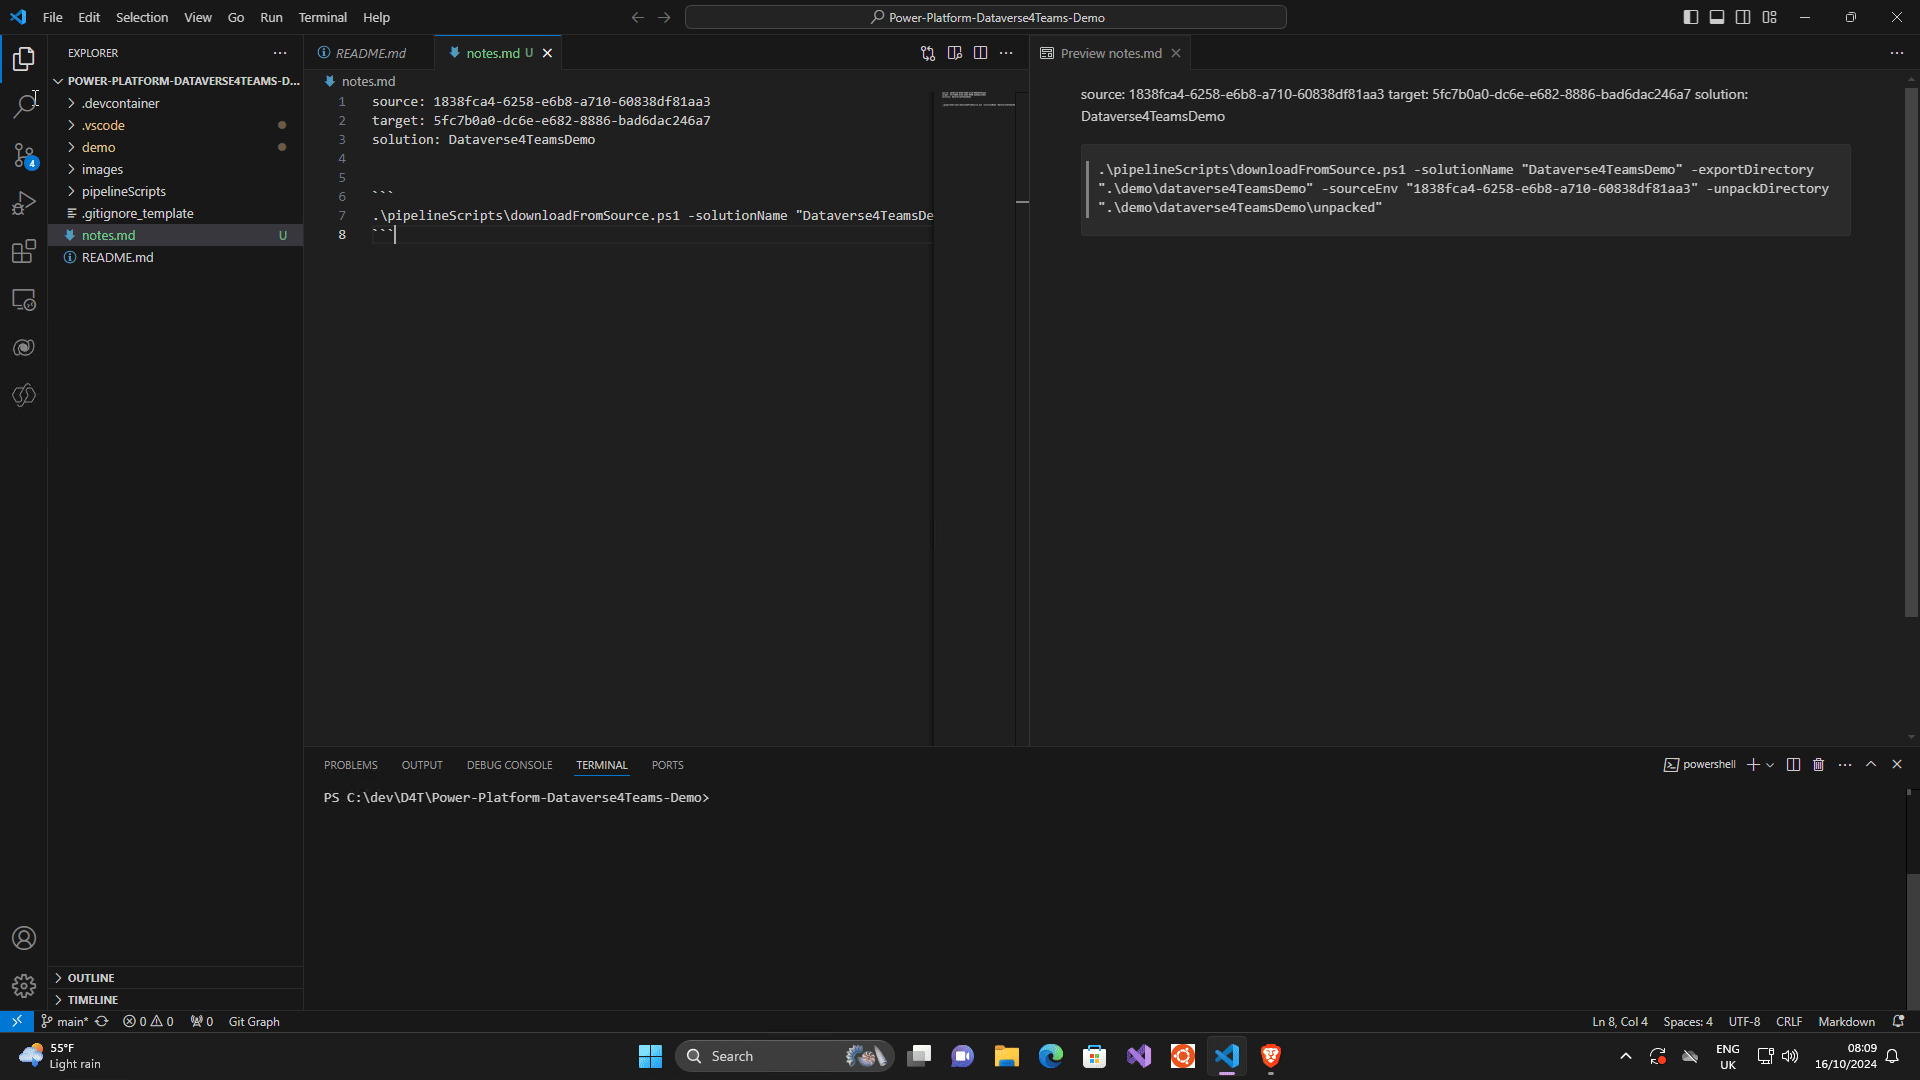This screenshot has width=1920, height=1080.
Task: Open Accounts icon in activity bar
Action: [24, 938]
